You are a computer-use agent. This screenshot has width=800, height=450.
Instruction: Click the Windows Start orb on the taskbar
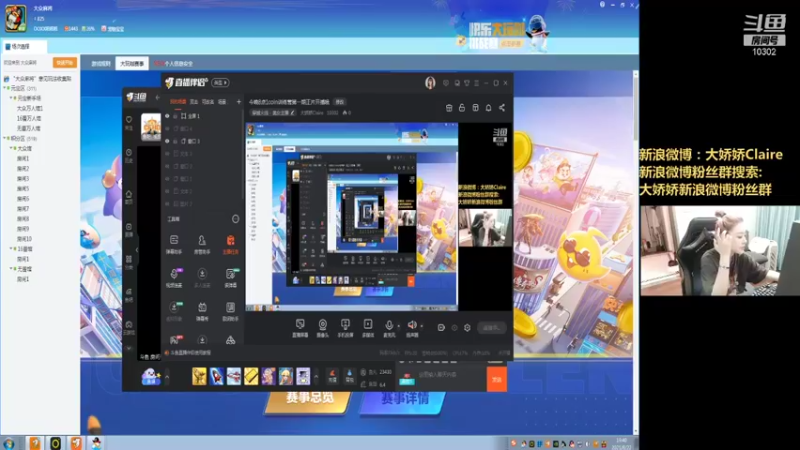pos(9,443)
